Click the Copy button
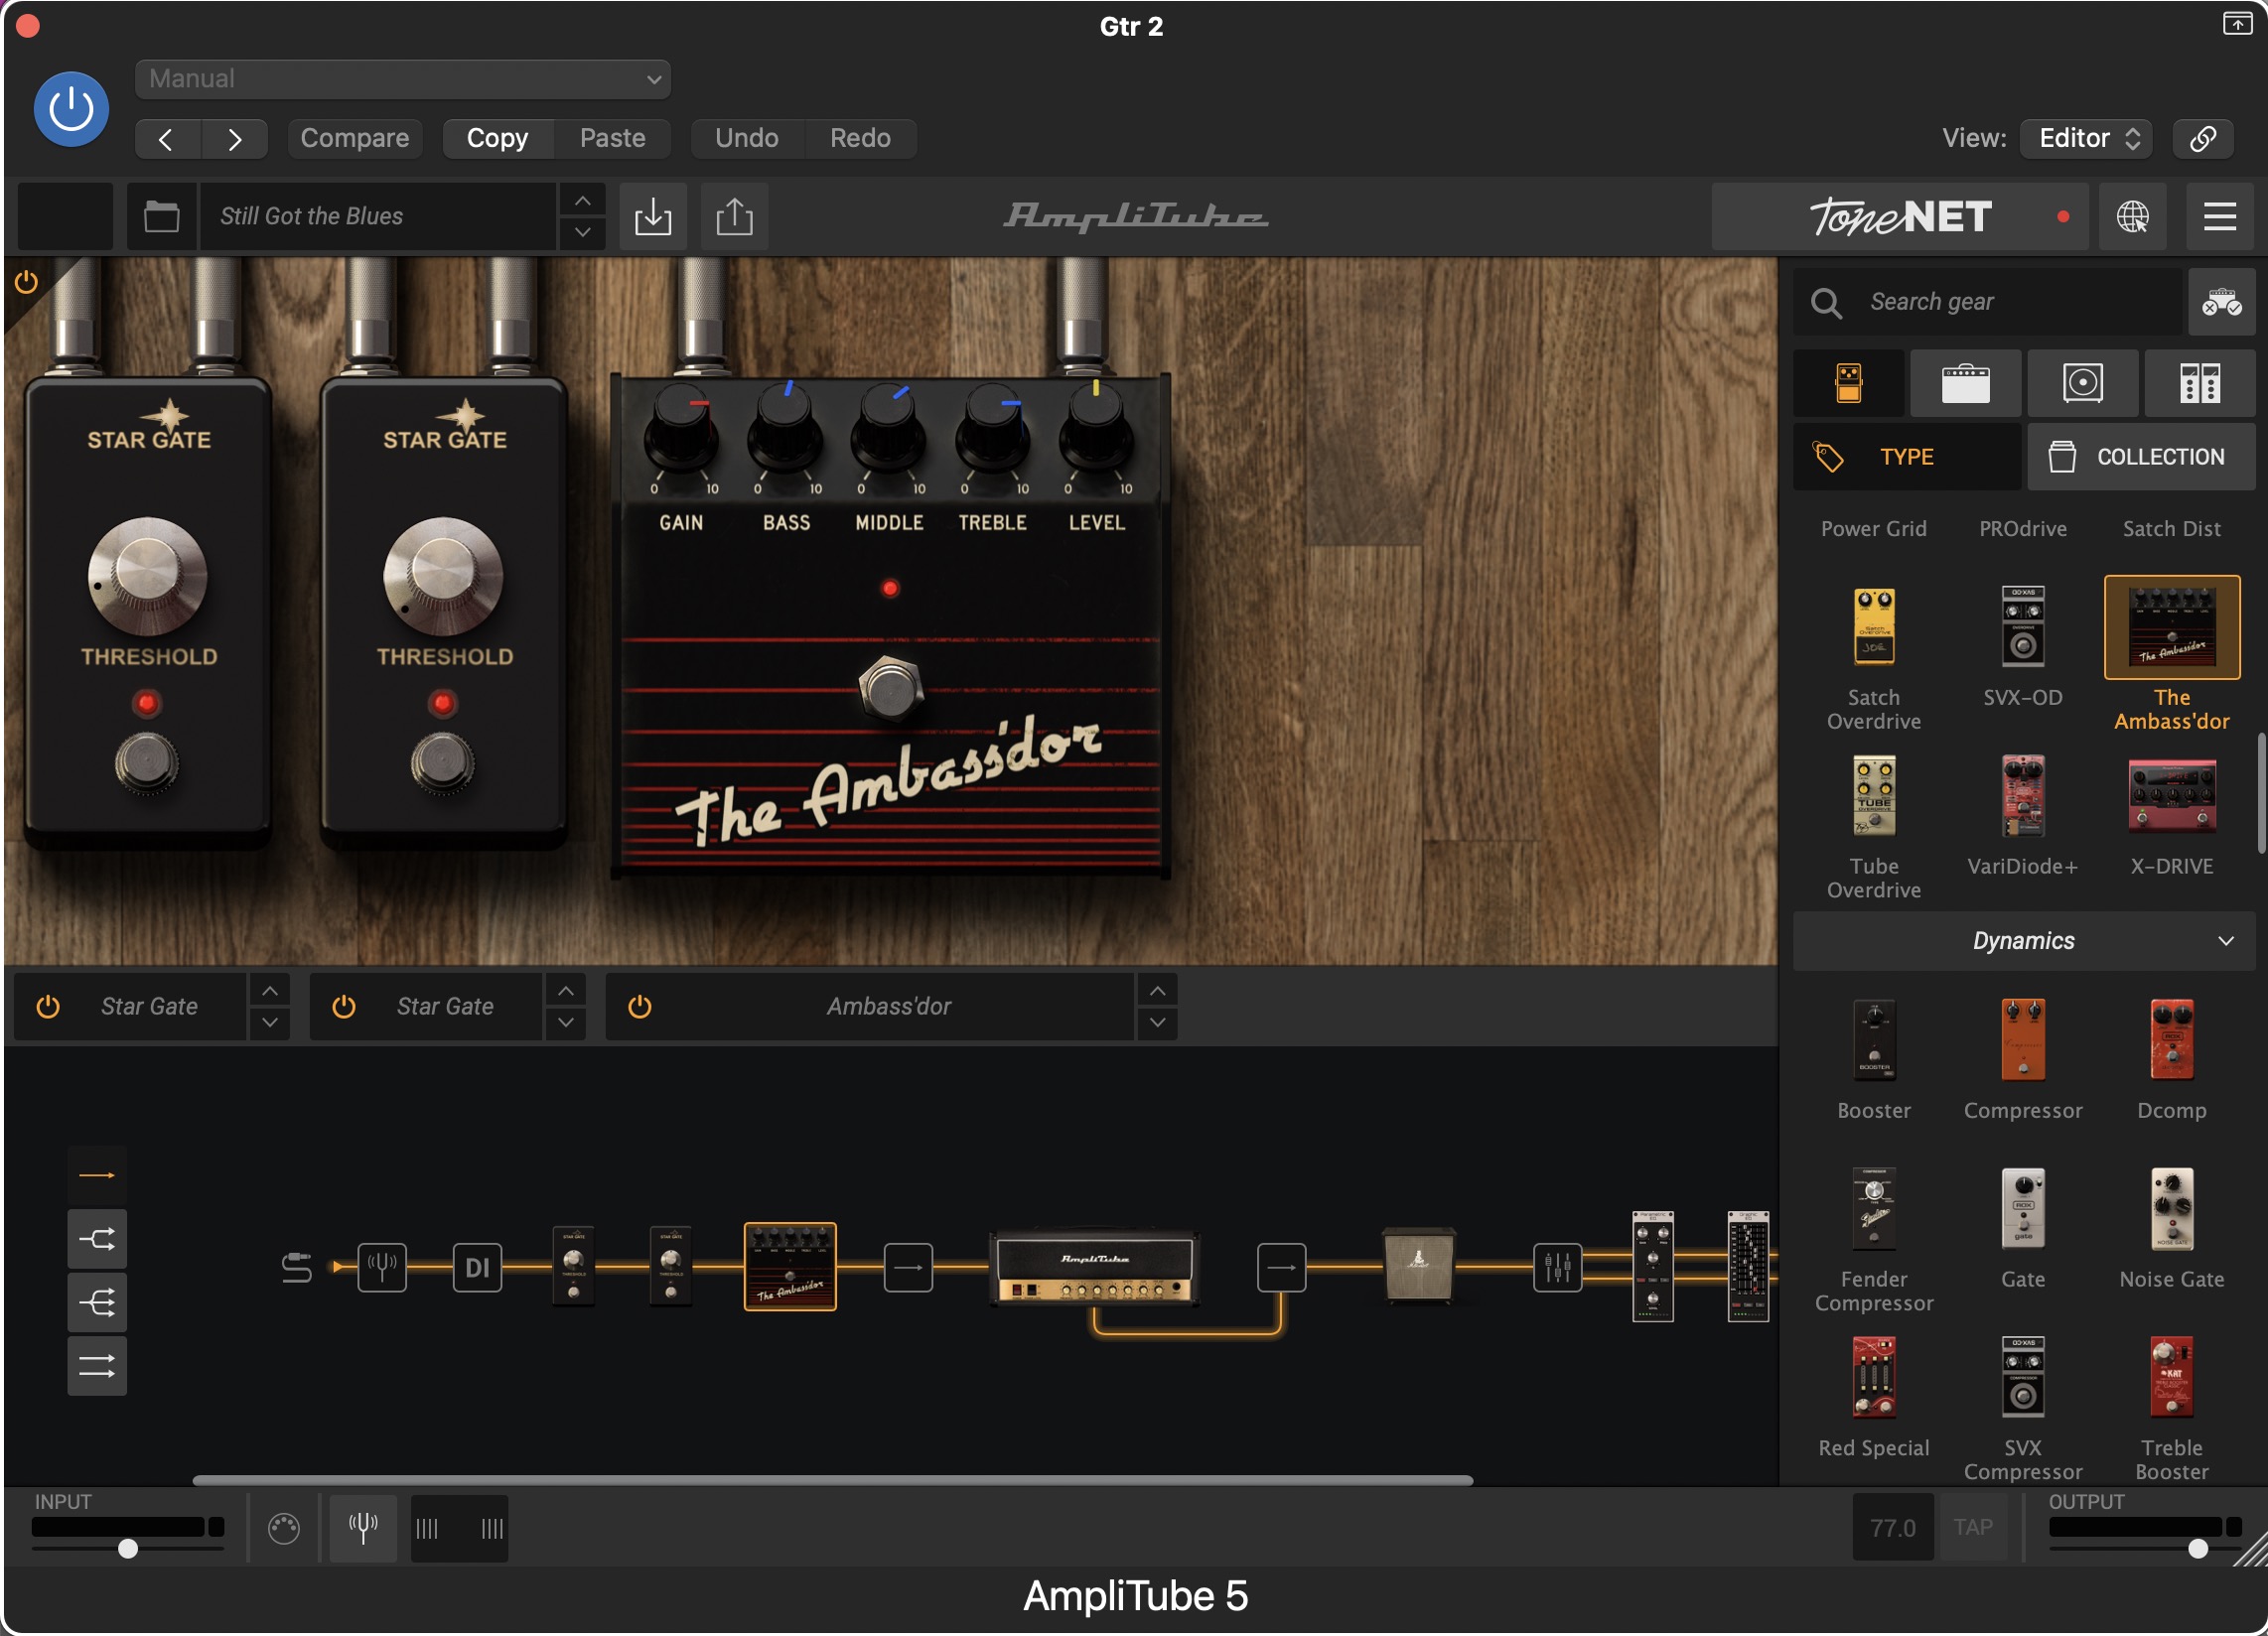This screenshot has height=1636, width=2268. 497,138
